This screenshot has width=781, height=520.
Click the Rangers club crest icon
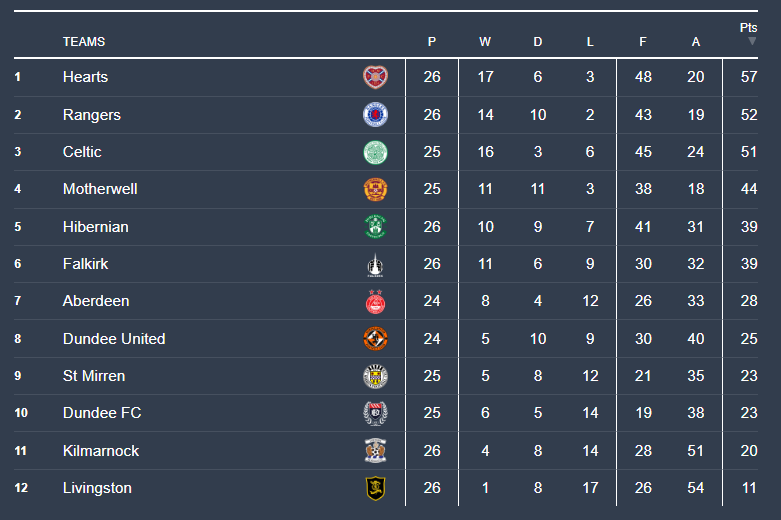click(375, 115)
